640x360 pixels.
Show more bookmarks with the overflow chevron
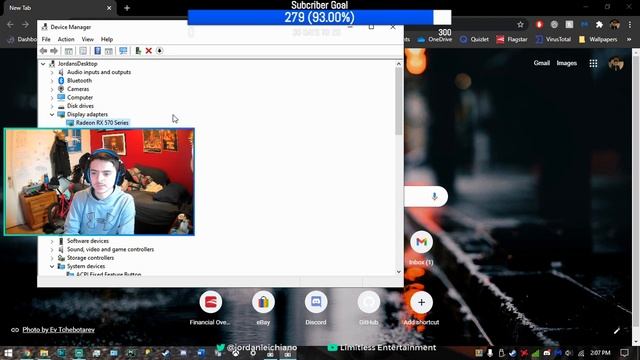(x=629, y=39)
